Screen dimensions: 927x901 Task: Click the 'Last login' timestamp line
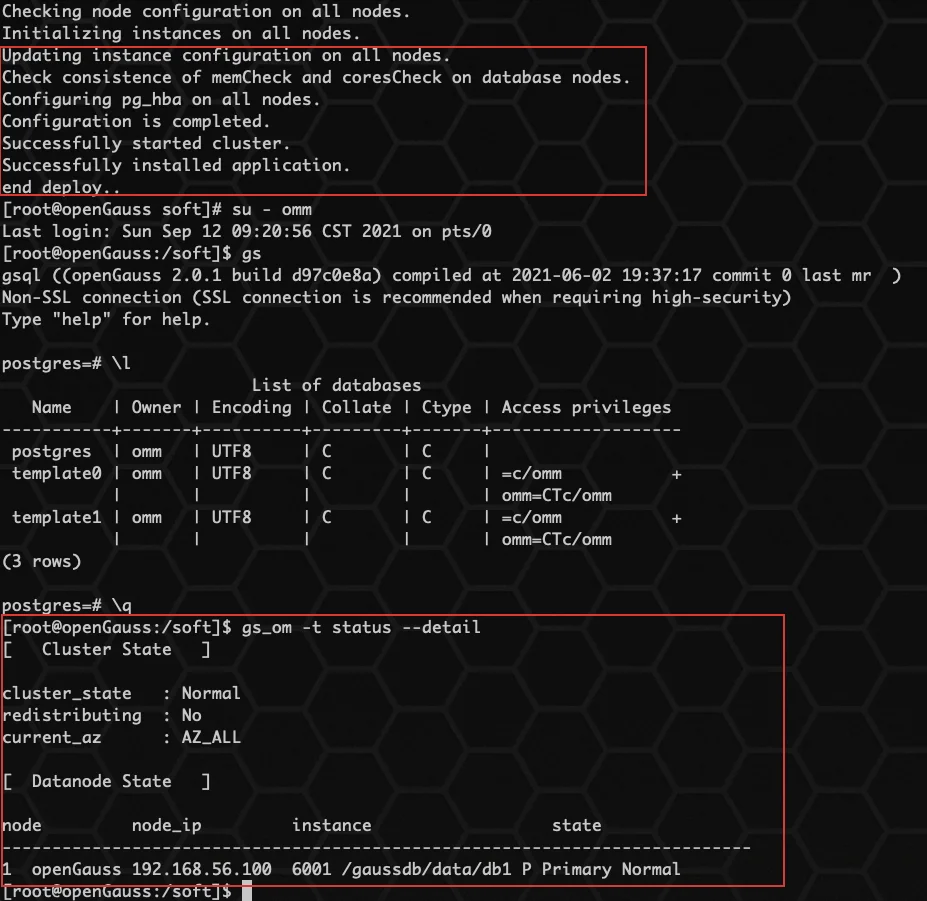[247, 231]
